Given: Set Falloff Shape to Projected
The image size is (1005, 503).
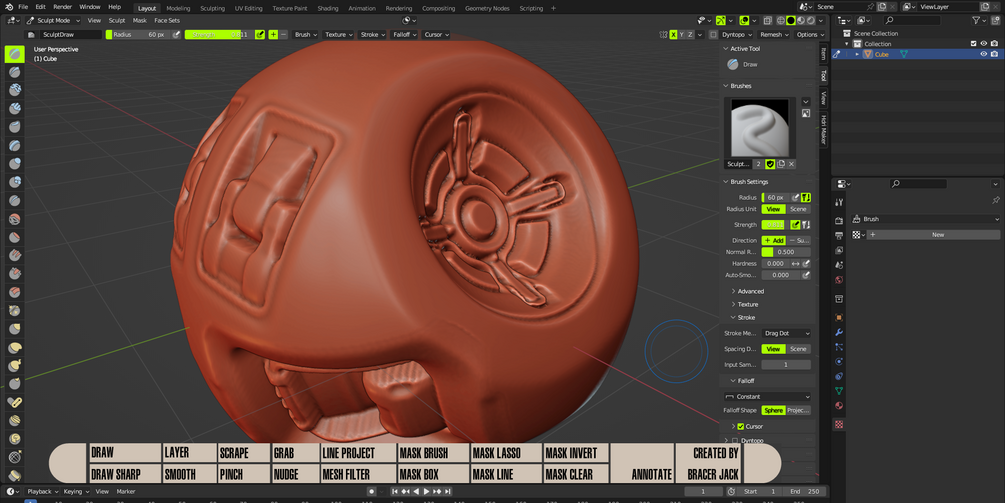Looking at the screenshot, I should (798, 410).
